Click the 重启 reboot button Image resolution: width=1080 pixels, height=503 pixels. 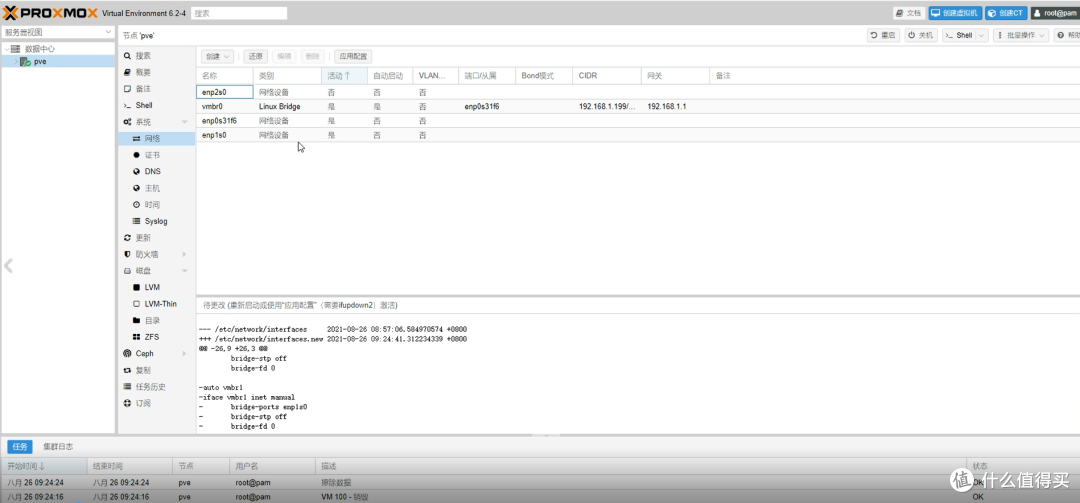click(884, 35)
